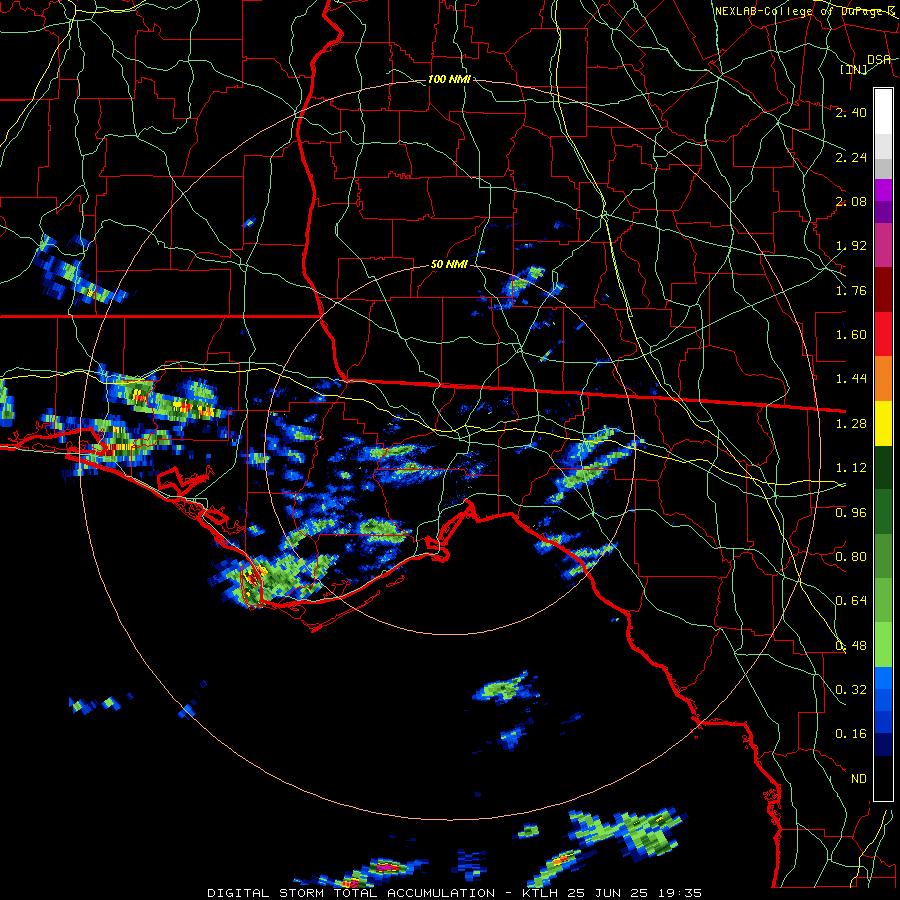Select the 1.60 legend value
900x900 pixels.
coord(851,335)
